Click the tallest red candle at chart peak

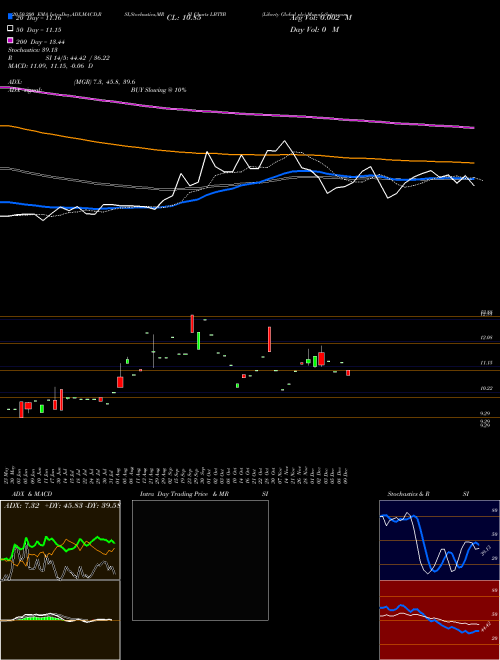point(192,324)
